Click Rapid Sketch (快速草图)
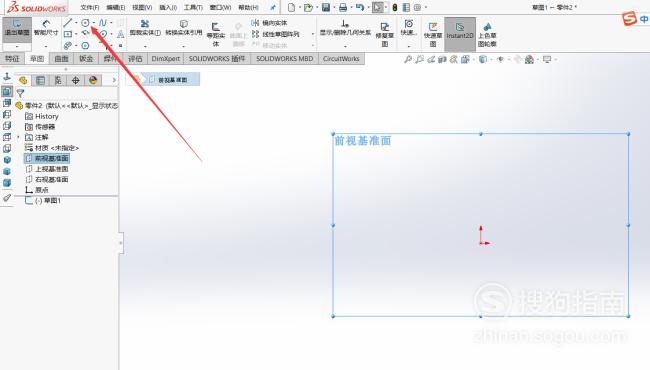This screenshot has height=370, width=650. coord(433,34)
